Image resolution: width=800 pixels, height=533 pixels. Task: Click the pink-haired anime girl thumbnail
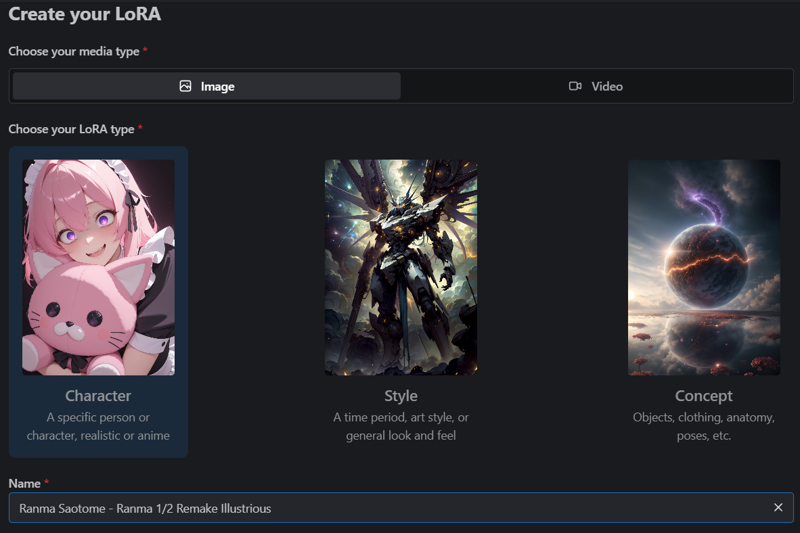point(98,267)
